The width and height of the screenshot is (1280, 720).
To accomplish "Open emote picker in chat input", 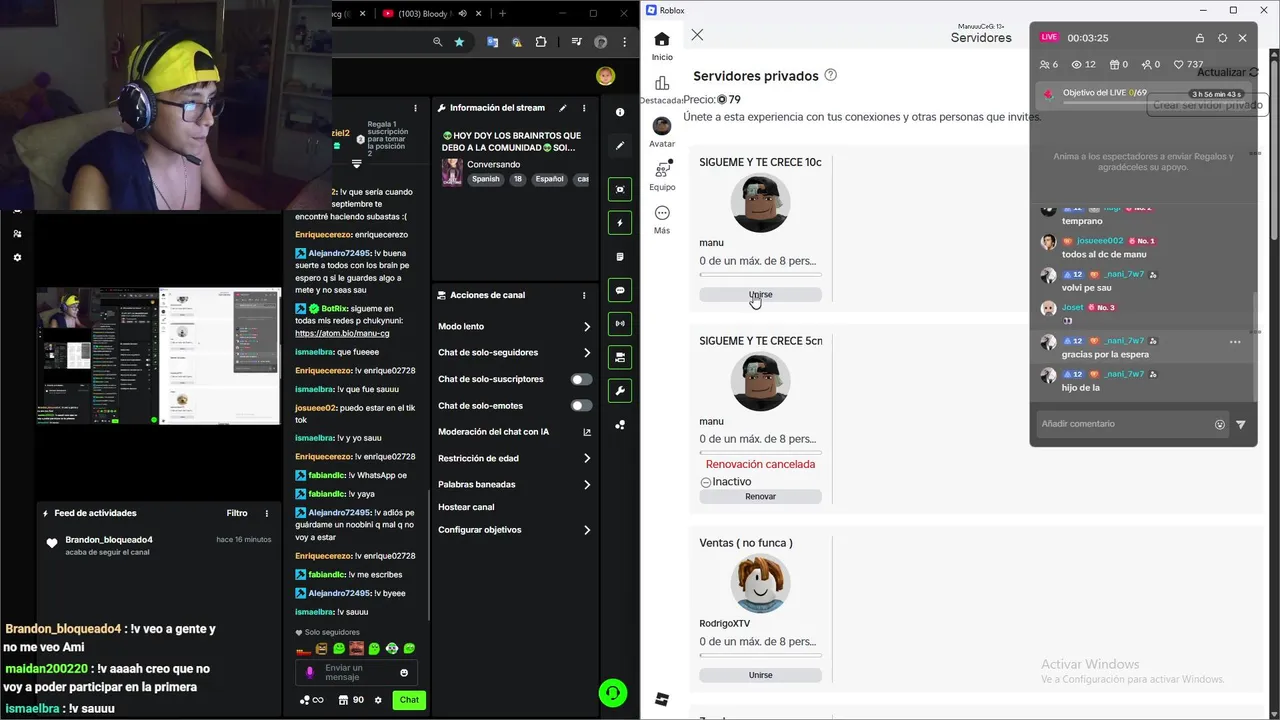I will 404,673.
